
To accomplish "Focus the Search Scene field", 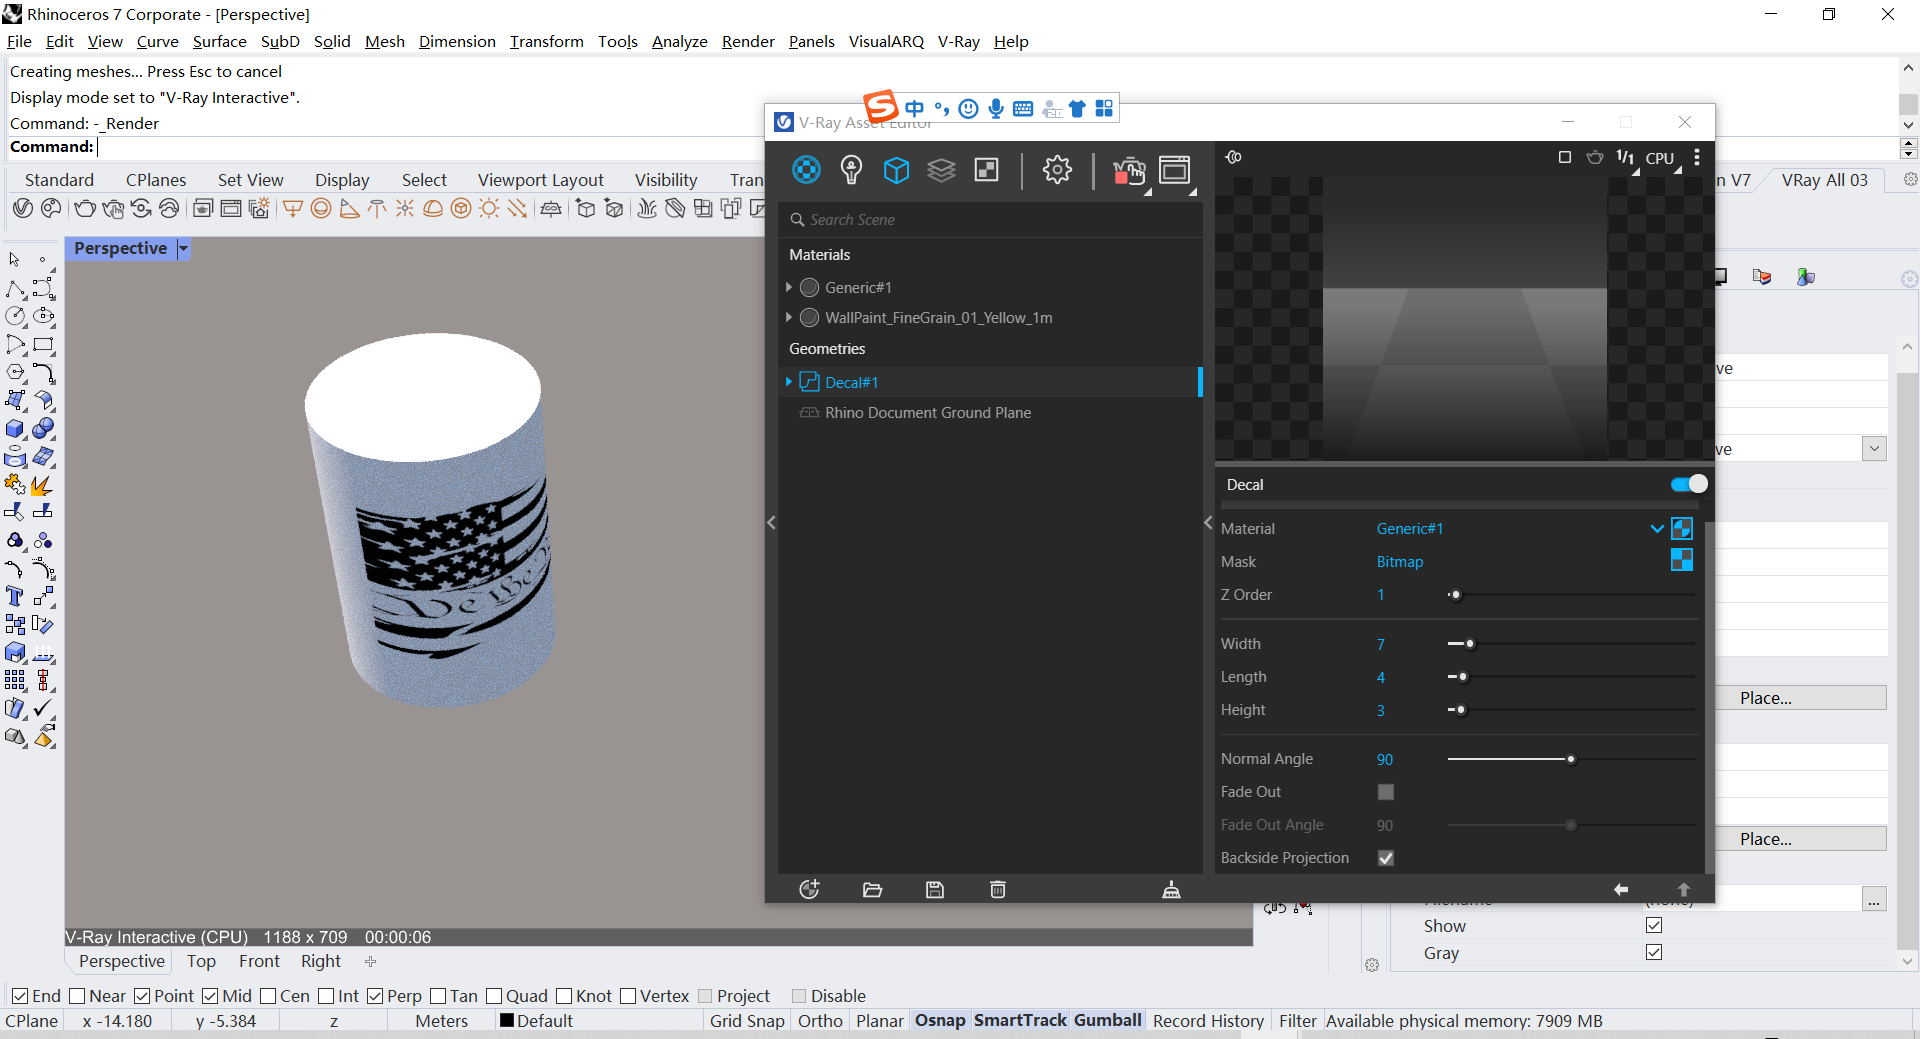I will (990, 219).
